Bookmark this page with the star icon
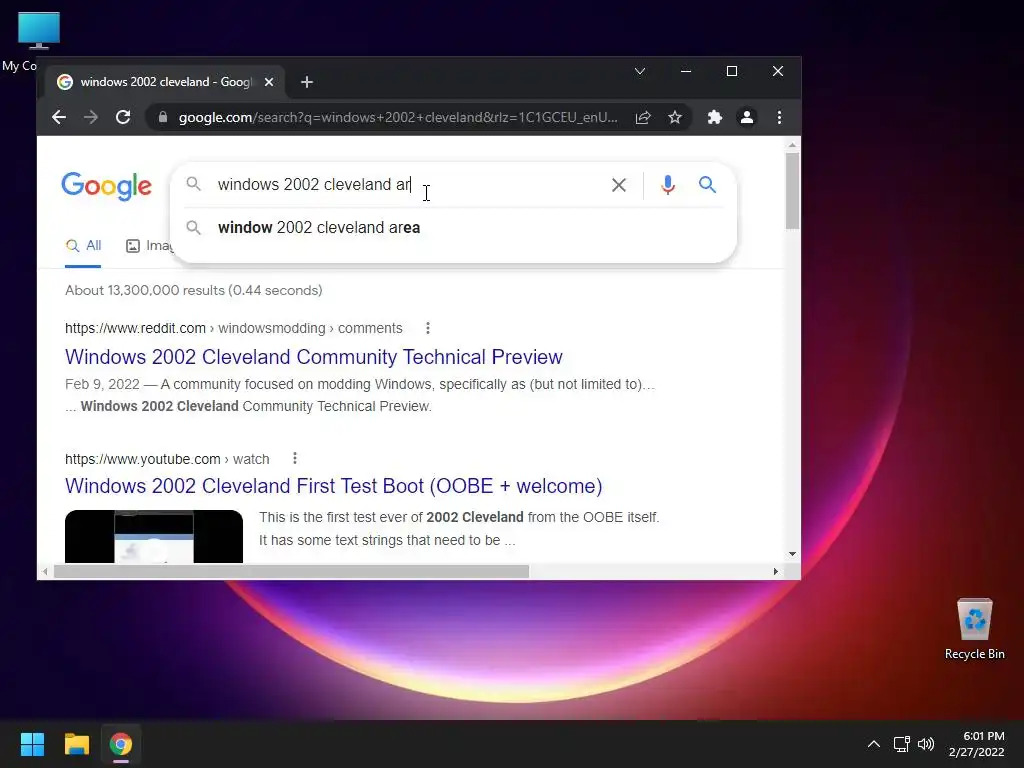This screenshot has height=768, width=1024. pyautogui.click(x=675, y=118)
